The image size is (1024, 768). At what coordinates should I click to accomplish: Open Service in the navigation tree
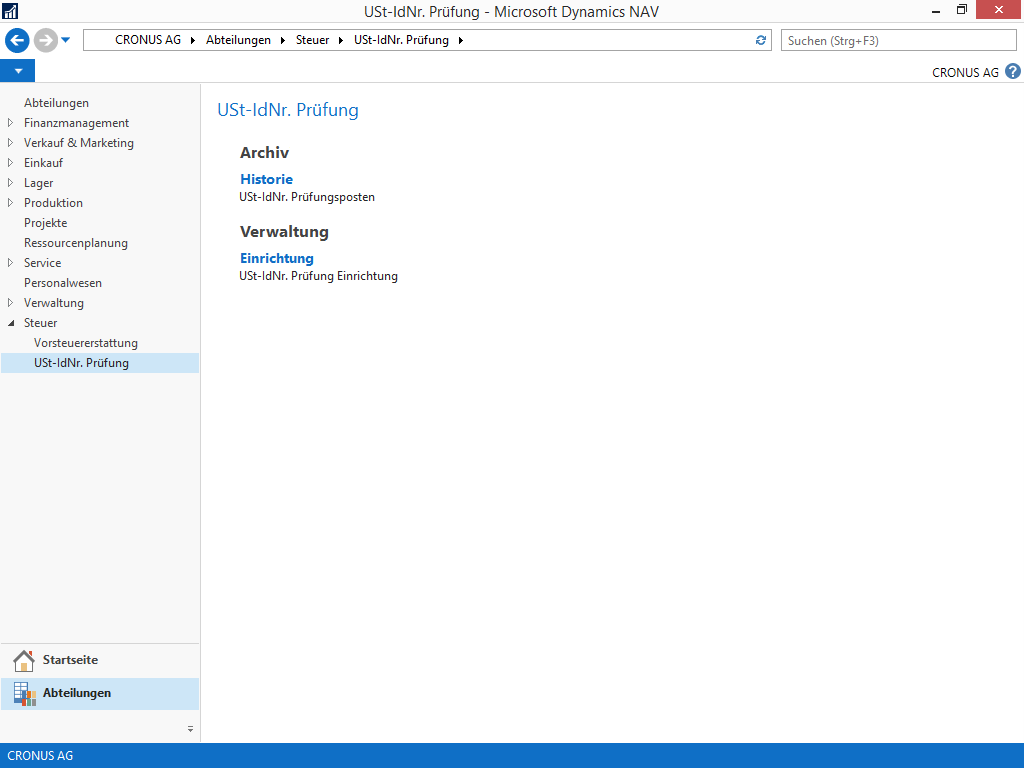[42, 263]
